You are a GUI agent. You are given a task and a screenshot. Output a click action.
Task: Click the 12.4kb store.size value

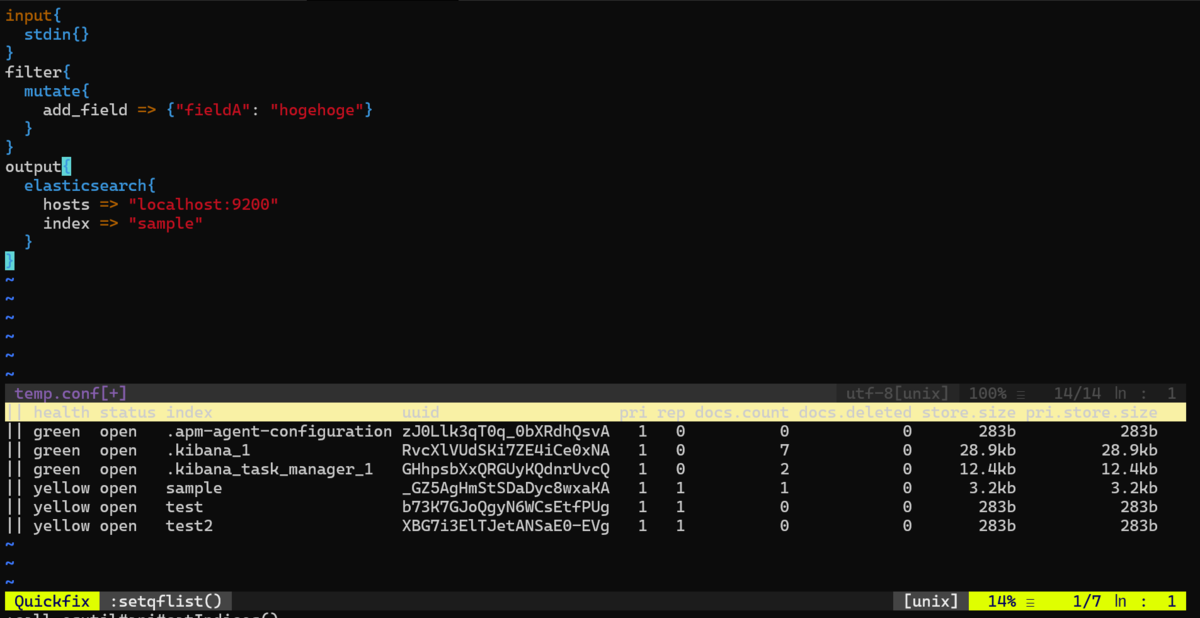tap(988, 469)
